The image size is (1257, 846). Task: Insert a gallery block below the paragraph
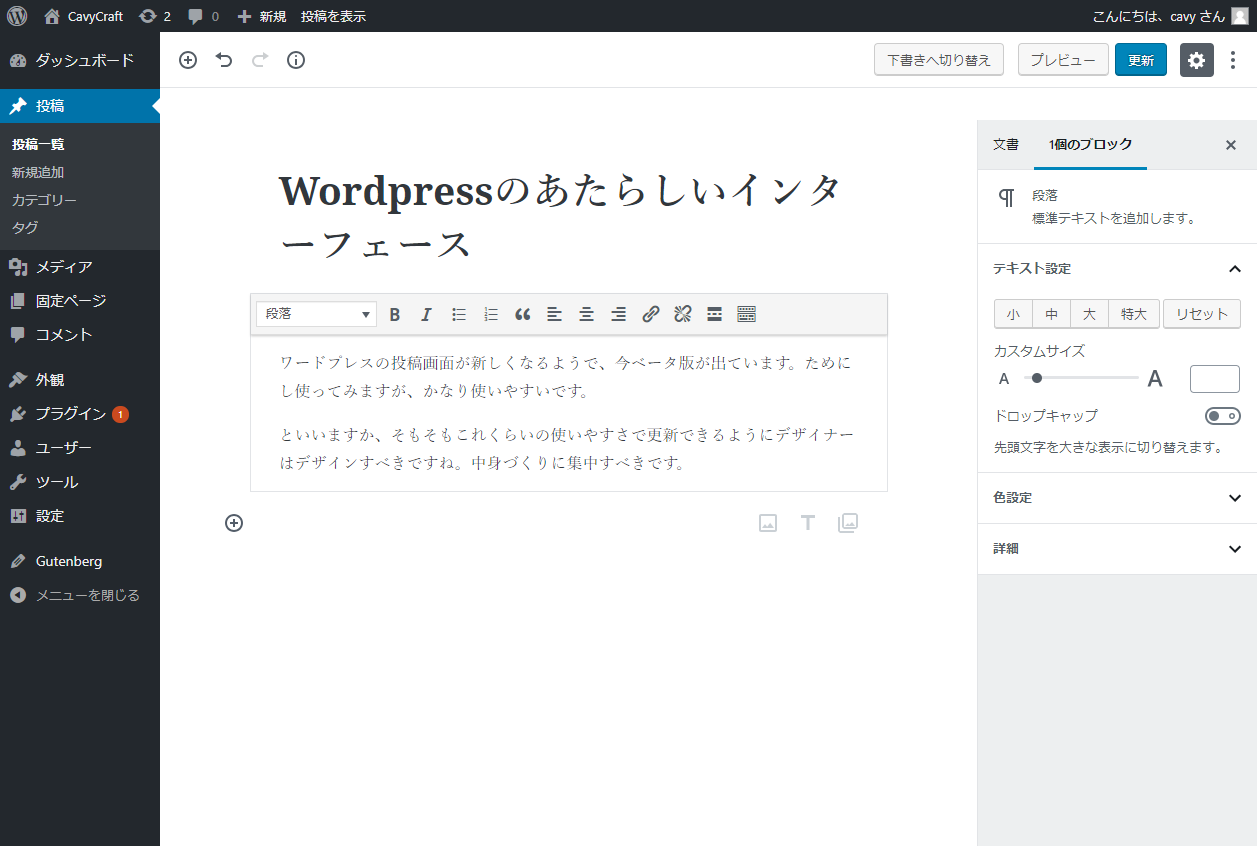tap(848, 522)
